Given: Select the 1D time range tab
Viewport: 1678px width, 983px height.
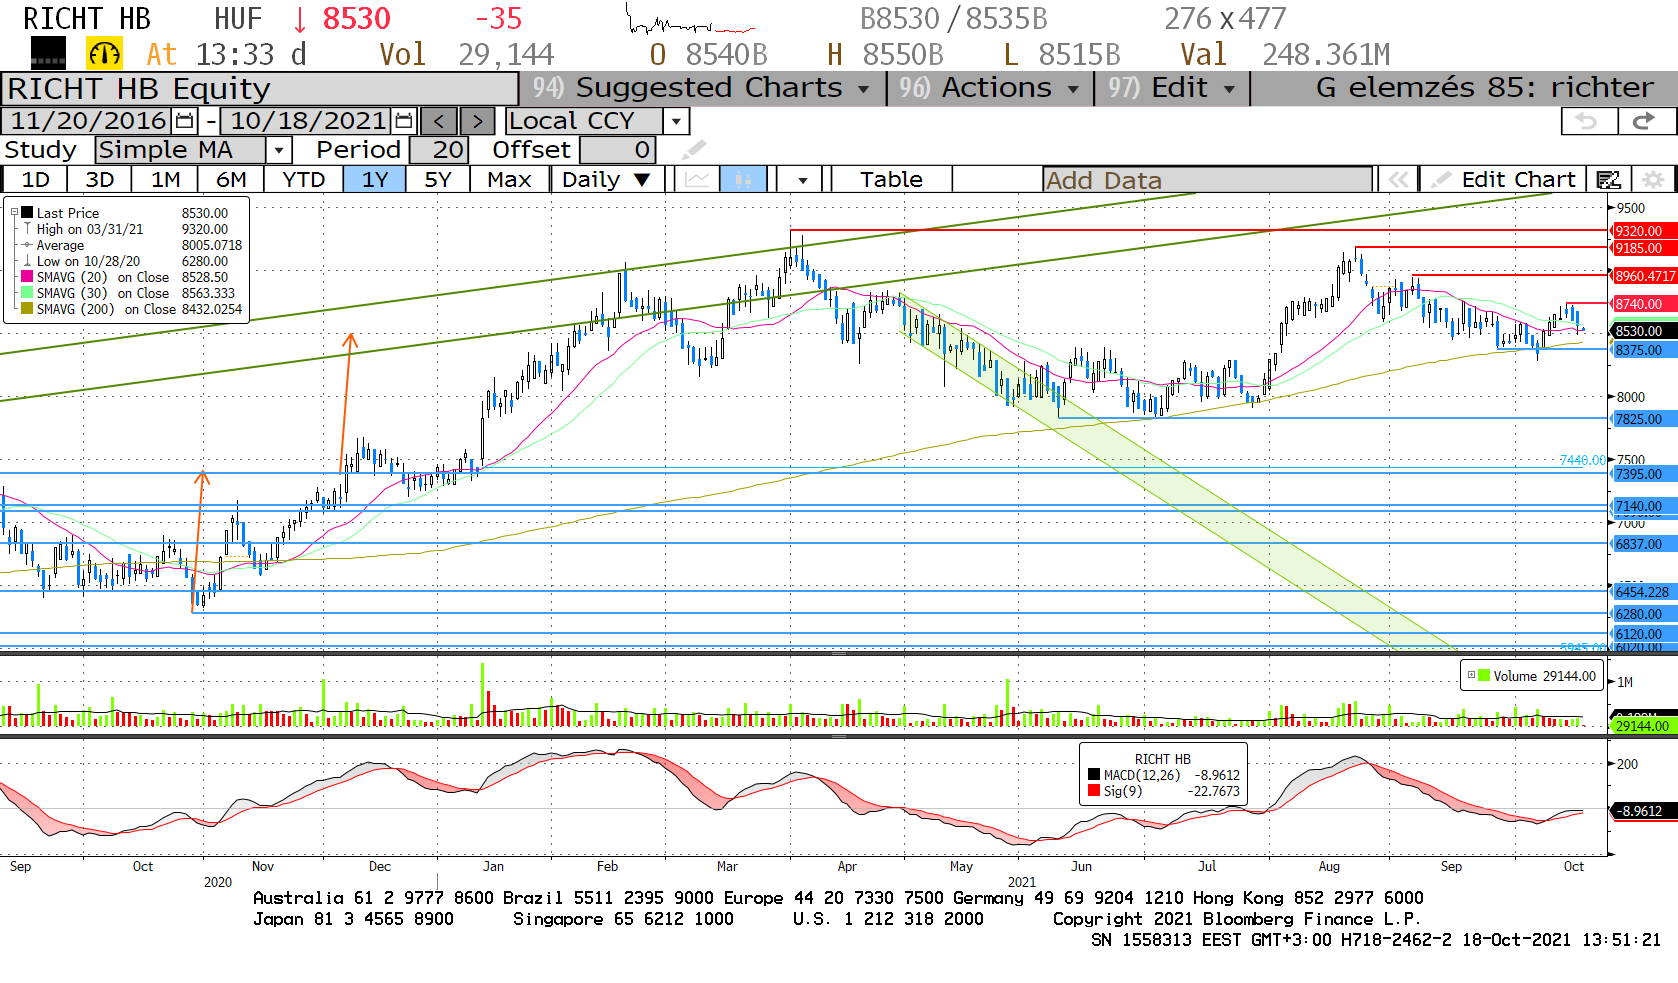Looking at the screenshot, I should coord(36,180).
